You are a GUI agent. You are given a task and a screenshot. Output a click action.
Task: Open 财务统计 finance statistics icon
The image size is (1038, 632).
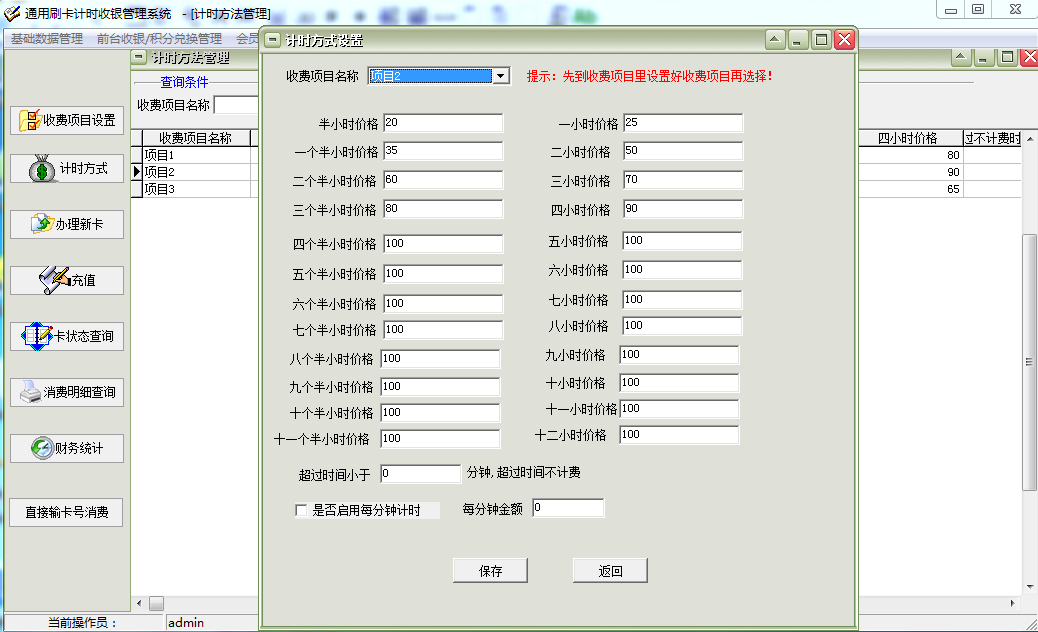click(x=67, y=448)
